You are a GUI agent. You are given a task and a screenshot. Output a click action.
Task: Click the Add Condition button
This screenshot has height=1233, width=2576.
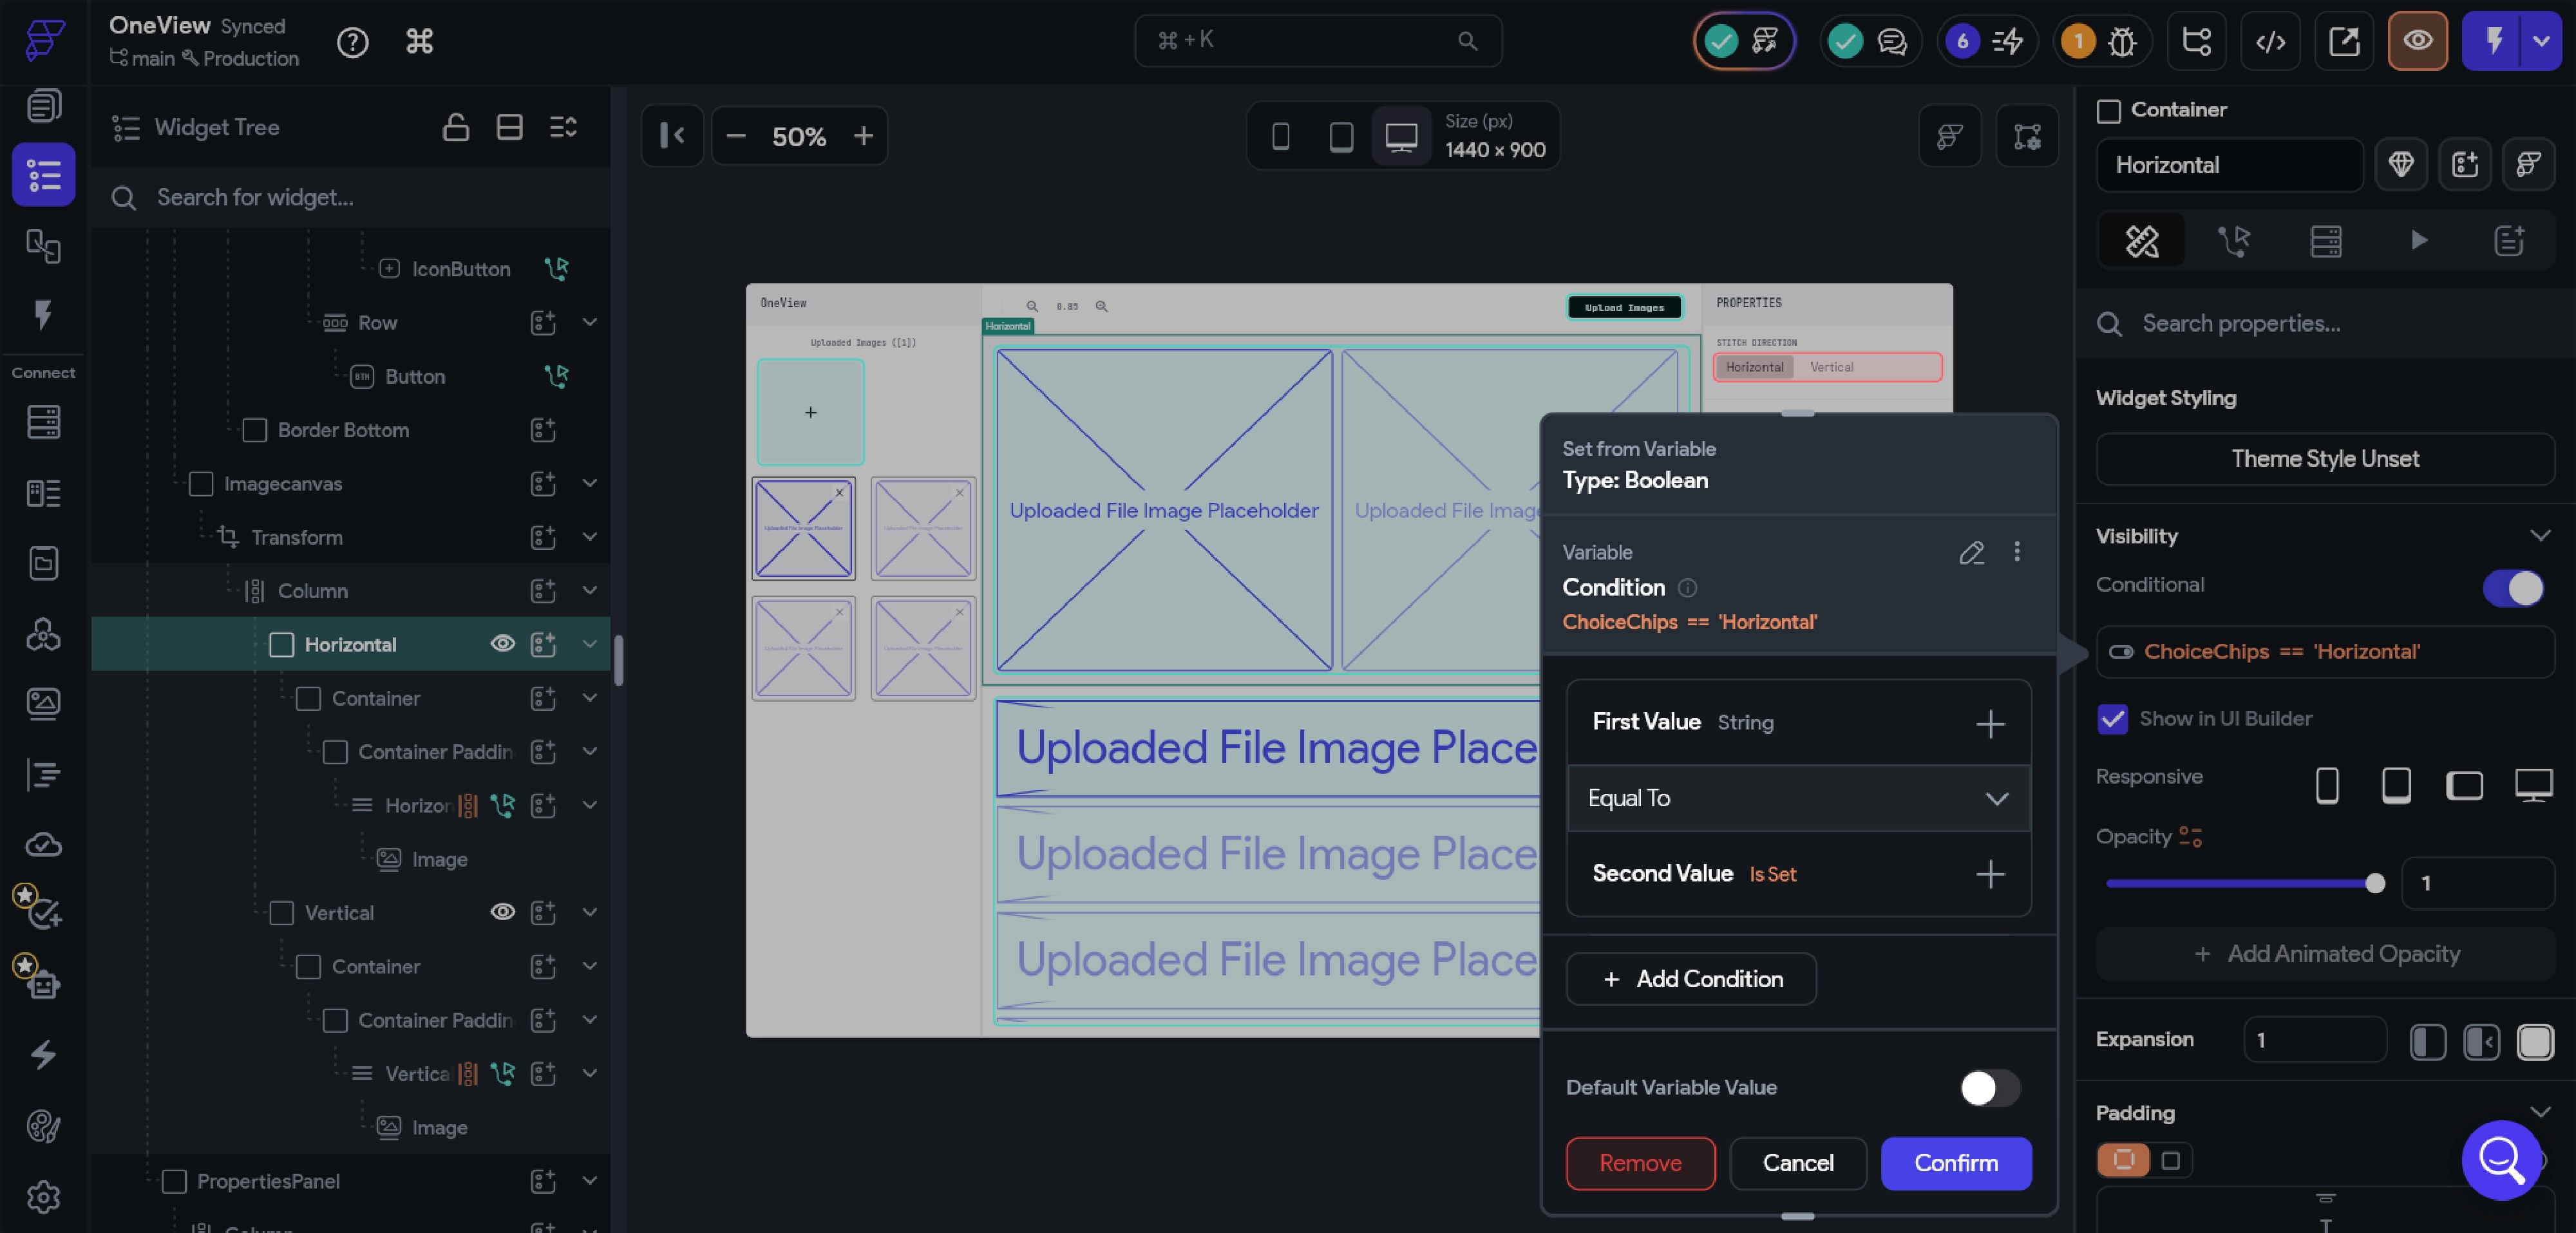(1691, 978)
